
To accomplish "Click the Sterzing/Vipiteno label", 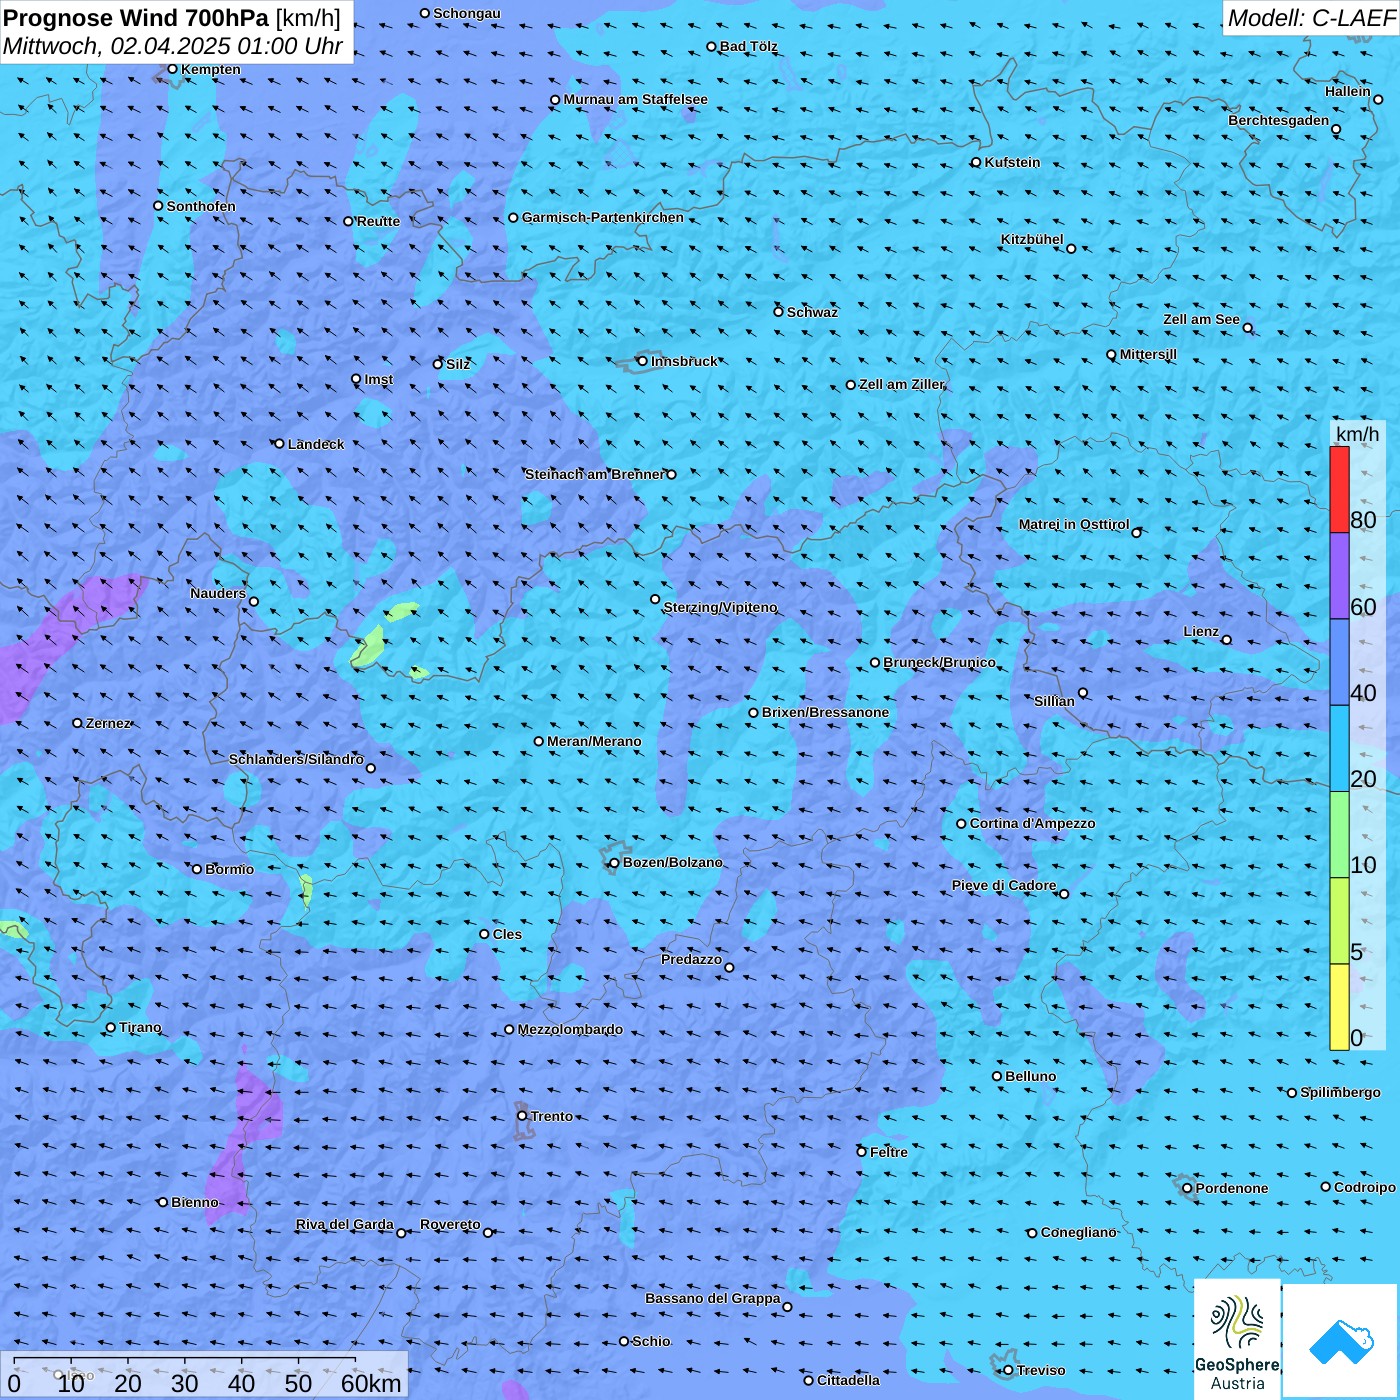I will click(x=720, y=607).
